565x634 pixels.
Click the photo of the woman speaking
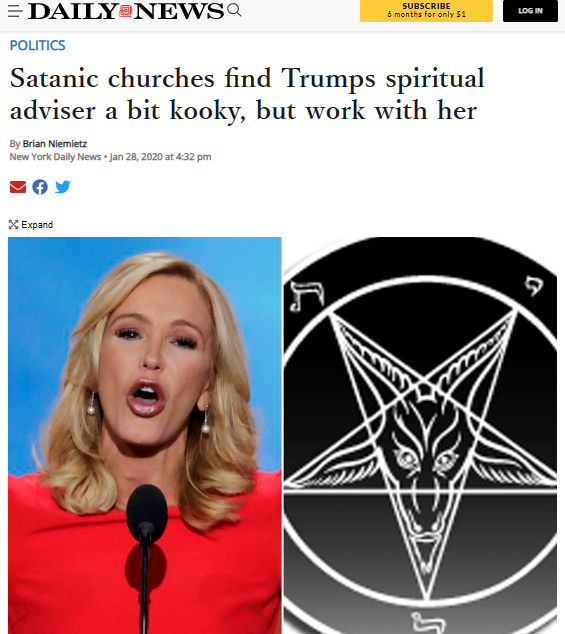click(145, 435)
